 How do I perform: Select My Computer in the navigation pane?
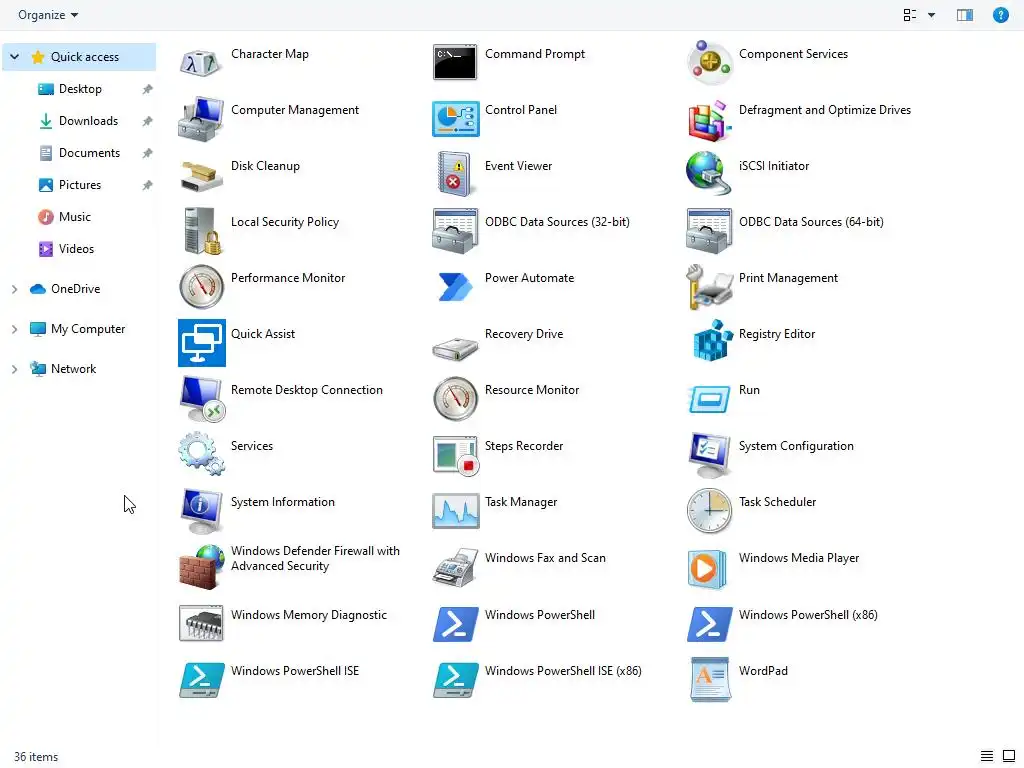[79, 329]
